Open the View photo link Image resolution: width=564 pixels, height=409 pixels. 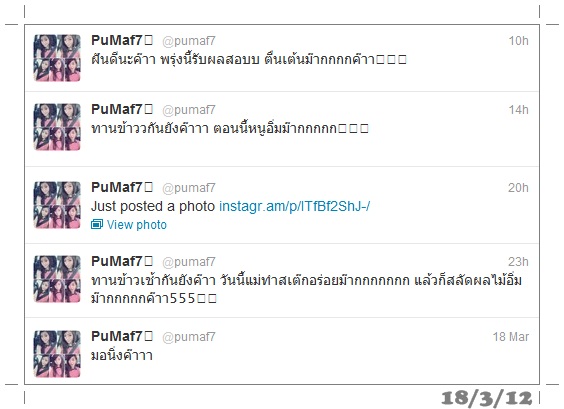(x=137, y=224)
